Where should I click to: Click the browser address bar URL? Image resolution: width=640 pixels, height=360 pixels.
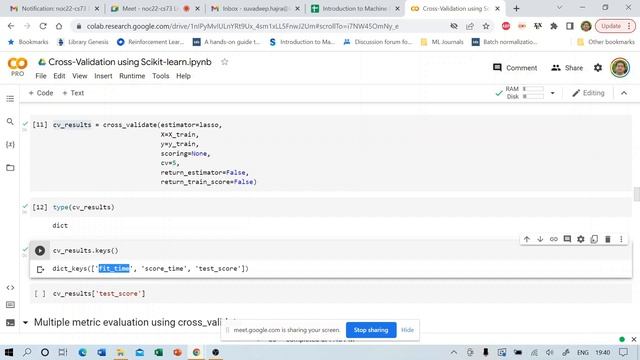tap(242, 26)
